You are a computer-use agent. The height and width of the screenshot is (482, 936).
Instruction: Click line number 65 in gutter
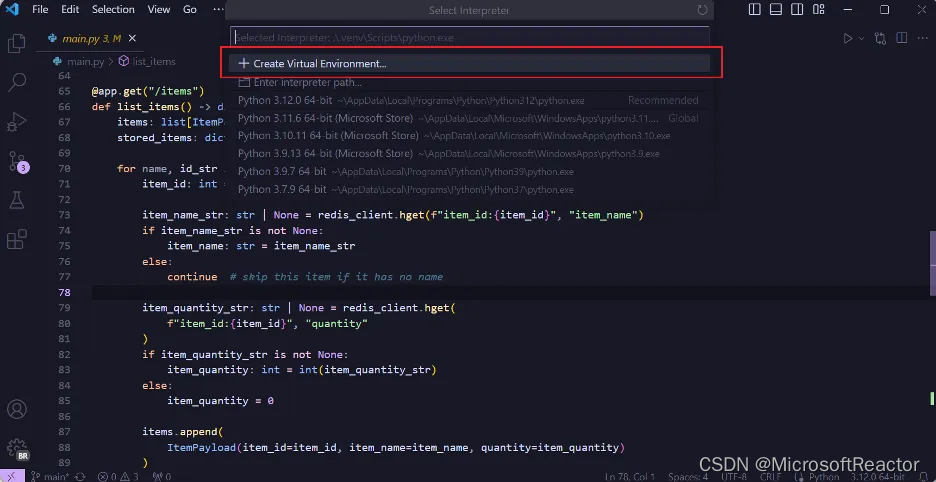64,91
